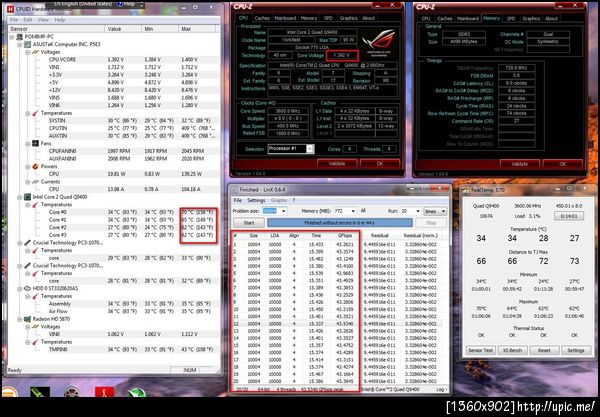
Task: Click the flame icon beside Powers
Action: point(35,166)
